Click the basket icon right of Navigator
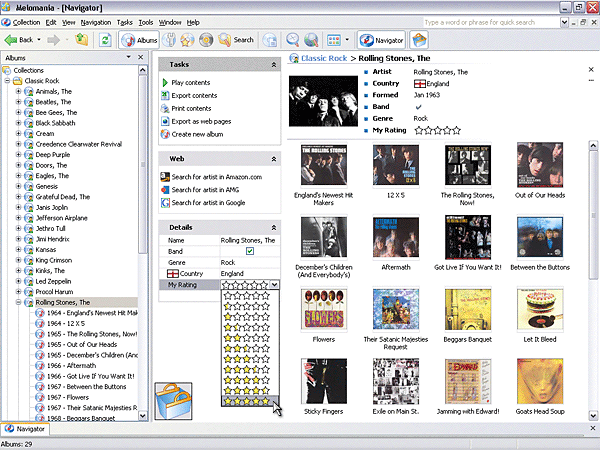This screenshot has height=450, width=600. click(x=419, y=40)
